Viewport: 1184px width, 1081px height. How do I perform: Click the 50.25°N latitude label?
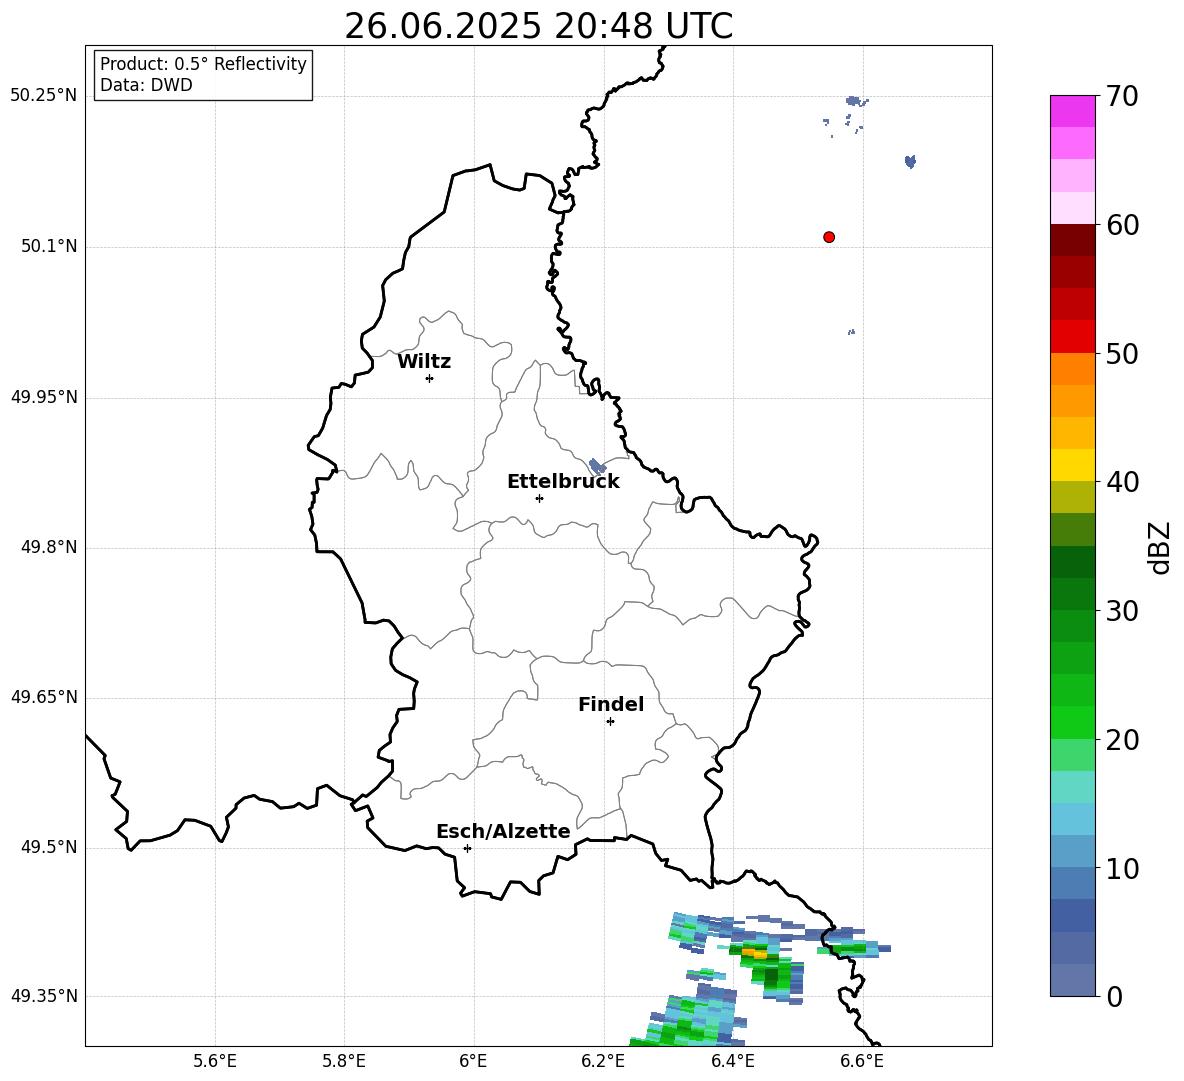43,96
